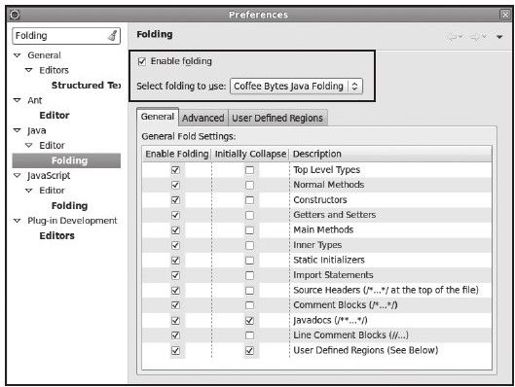Switch to the User Defined Regions tab
This screenshot has height=387, width=515.
click(x=277, y=118)
